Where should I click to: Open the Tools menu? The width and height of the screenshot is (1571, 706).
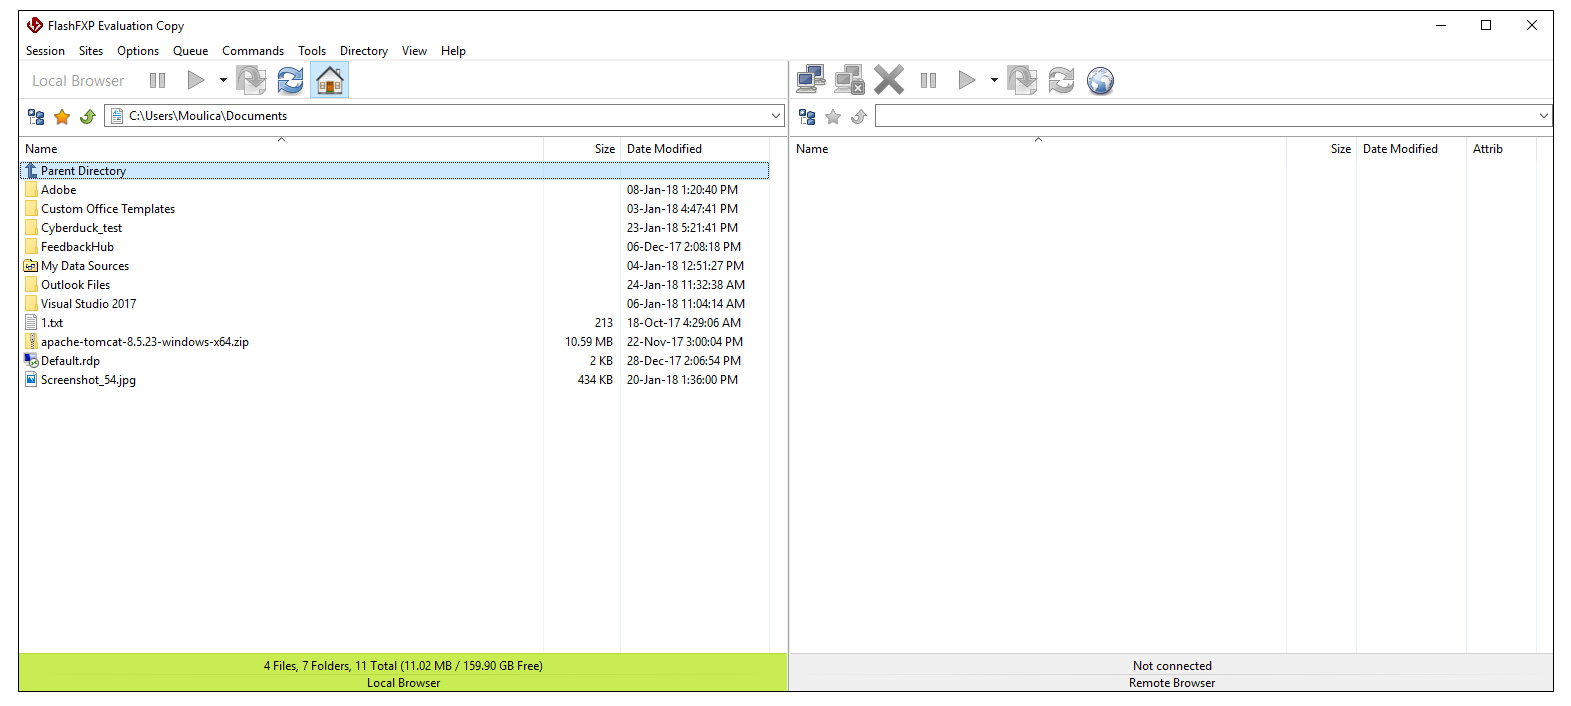312,51
